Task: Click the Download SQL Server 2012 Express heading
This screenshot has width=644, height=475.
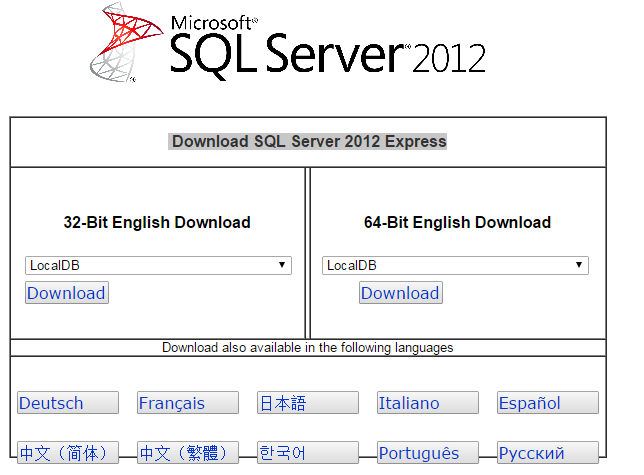Action: click(308, 142)
